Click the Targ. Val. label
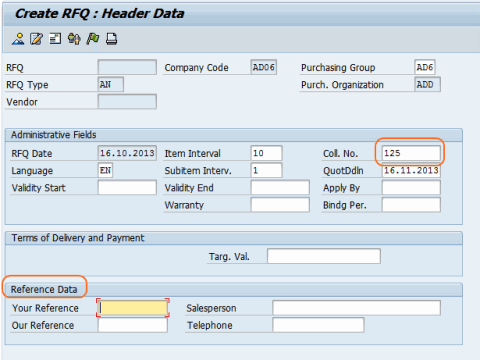Screen dimensions: 480x360 pyautogui.click(x=229, y=257)
